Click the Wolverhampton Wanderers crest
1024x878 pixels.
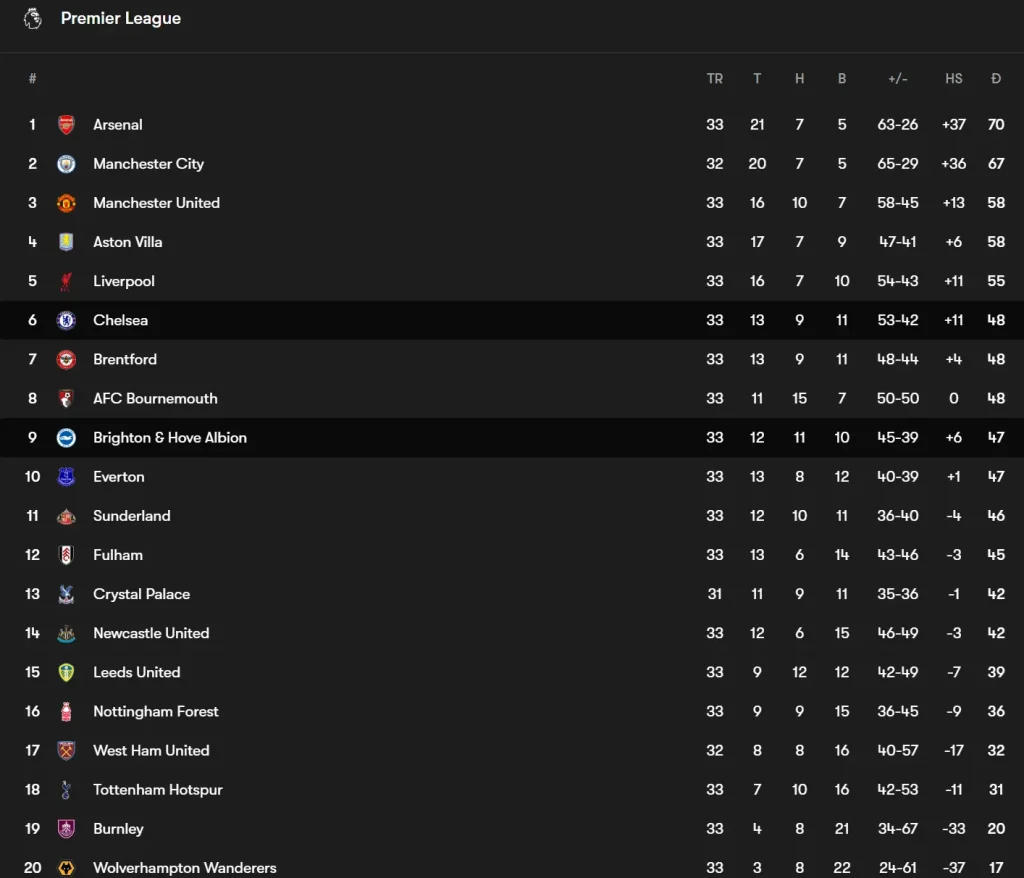[67, 867]
